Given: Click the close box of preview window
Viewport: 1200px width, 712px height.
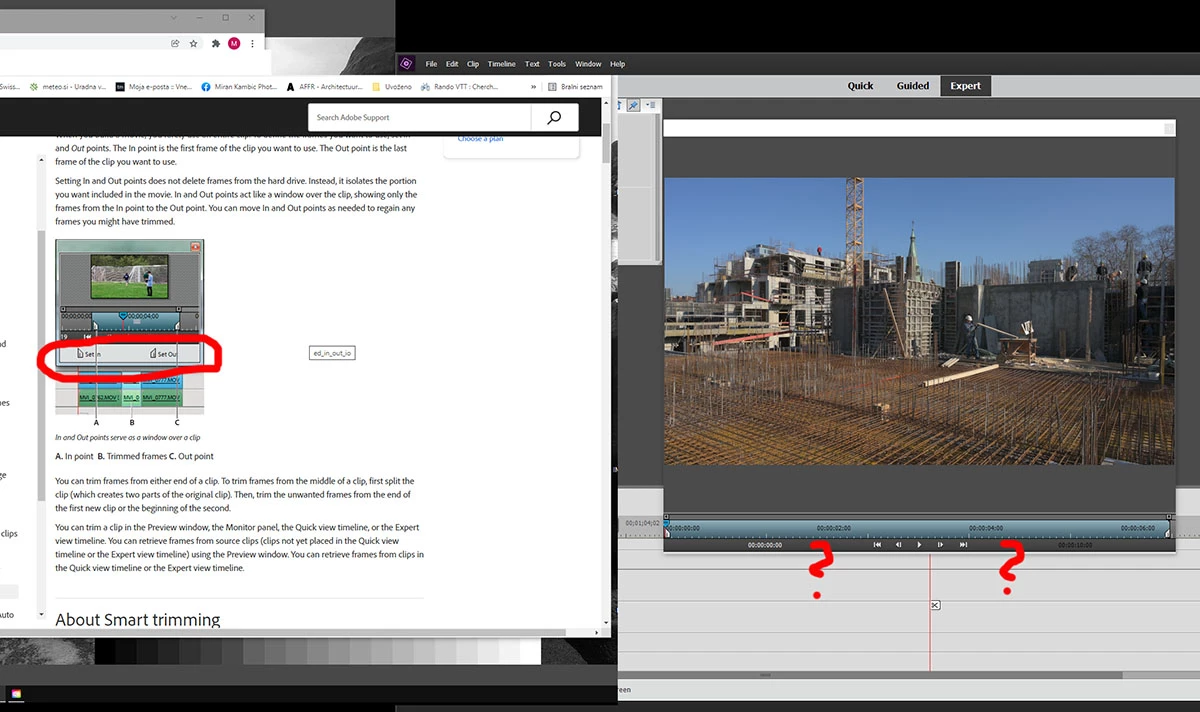Looking at the screenshot, I should click(x=1167, y=129).
